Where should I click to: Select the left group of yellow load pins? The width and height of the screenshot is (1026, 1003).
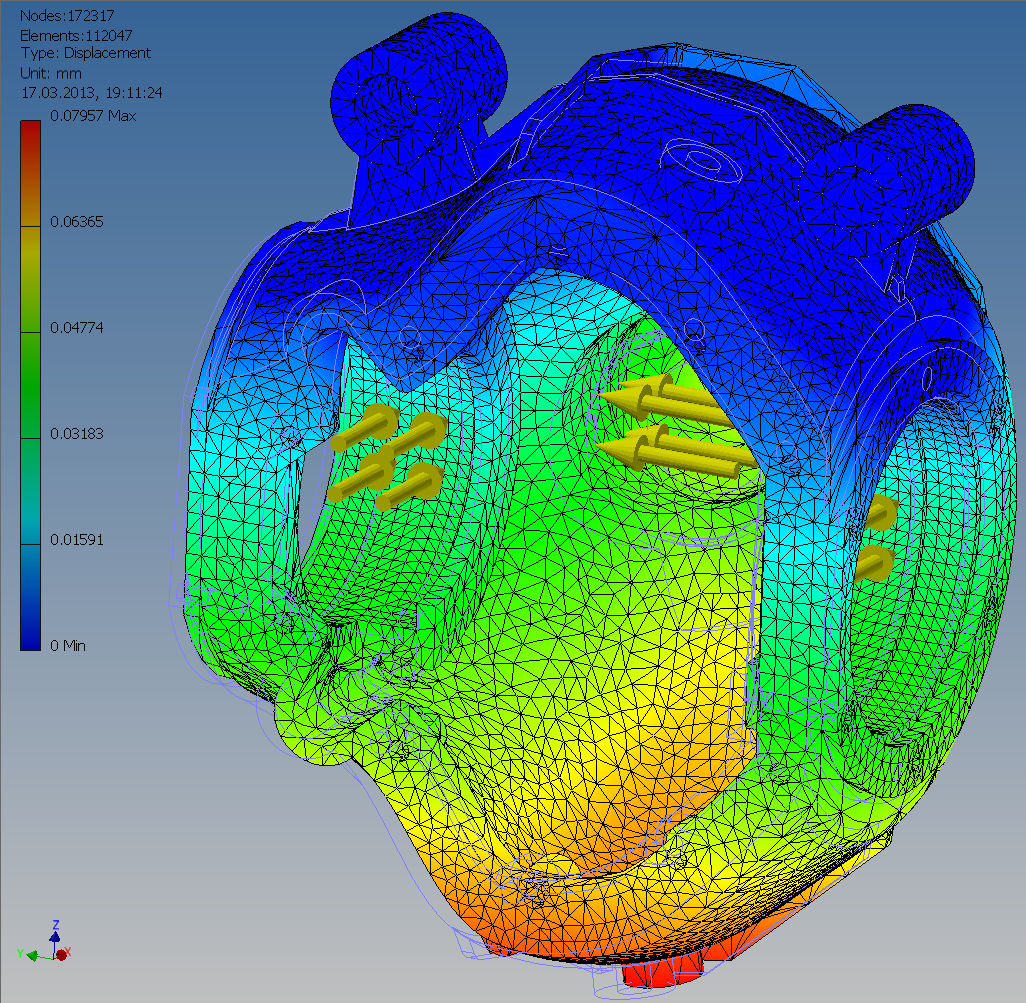coord(388,455)
